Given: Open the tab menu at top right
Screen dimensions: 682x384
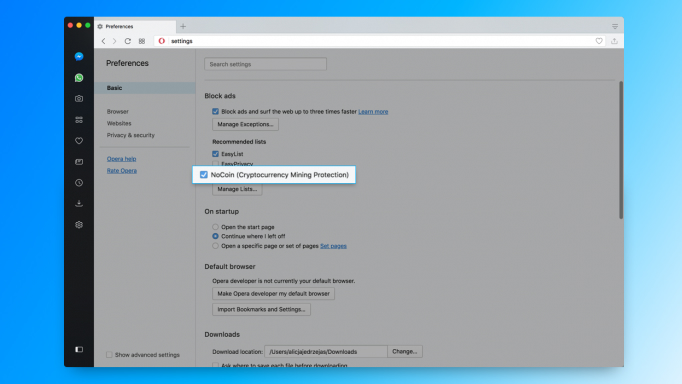Looking at the screenshot, I should coord(615,27).
